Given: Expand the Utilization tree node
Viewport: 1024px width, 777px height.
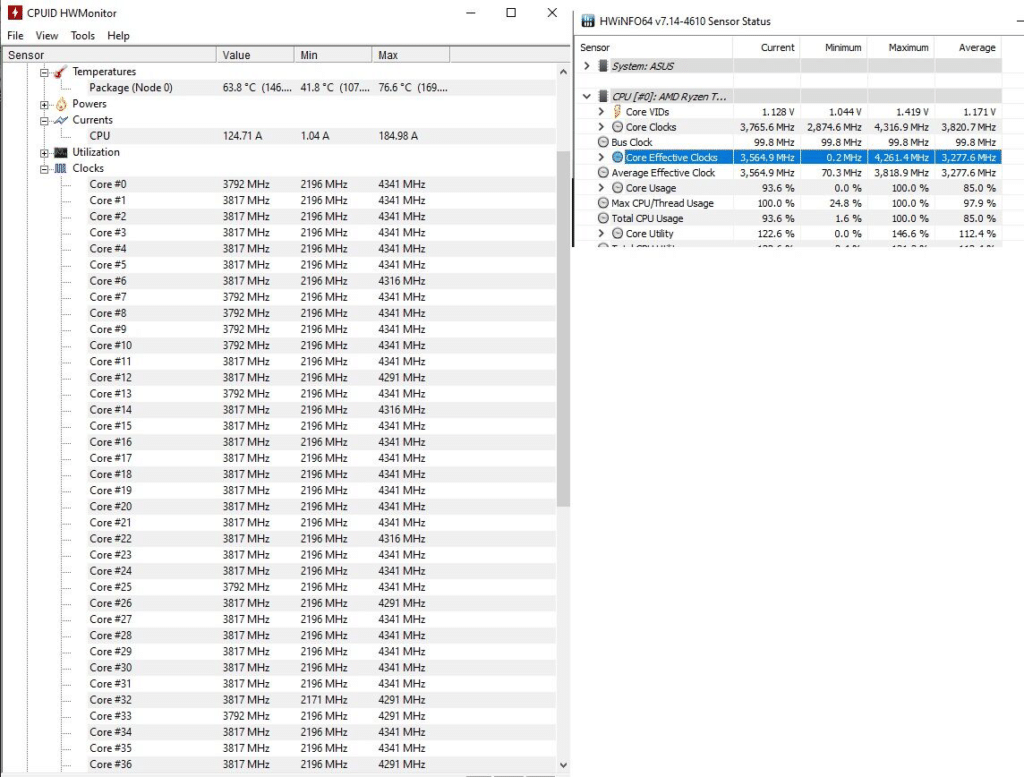Looking at the screenshot, I should (x=44, y=153).
